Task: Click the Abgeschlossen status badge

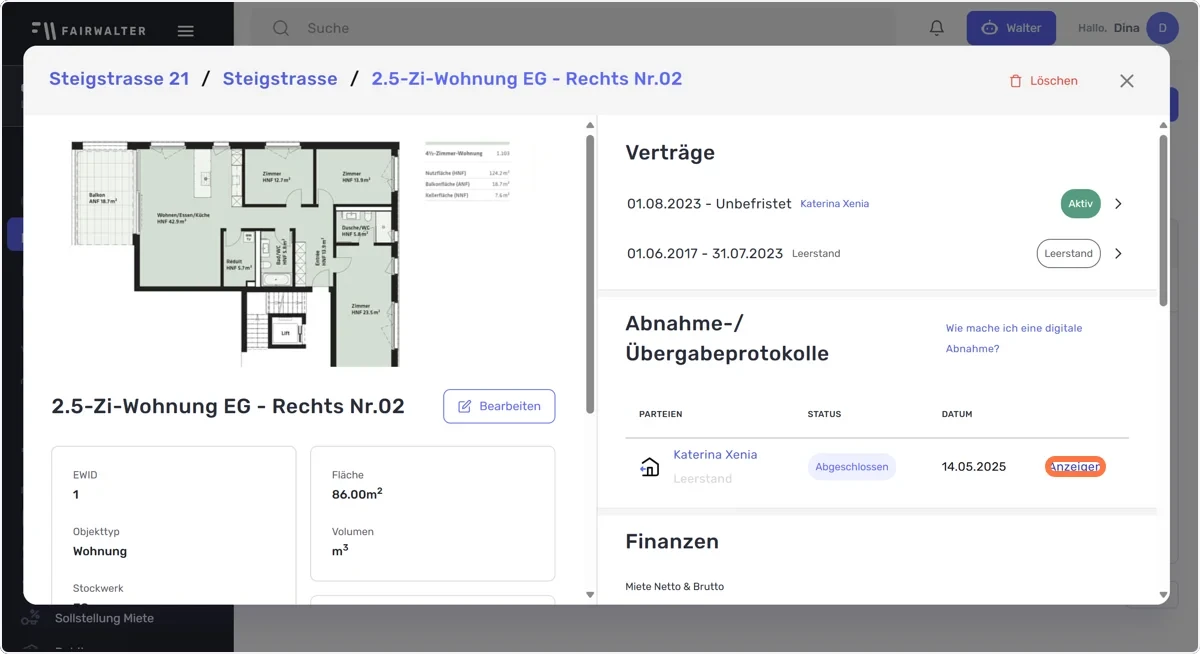Action: 852,467
